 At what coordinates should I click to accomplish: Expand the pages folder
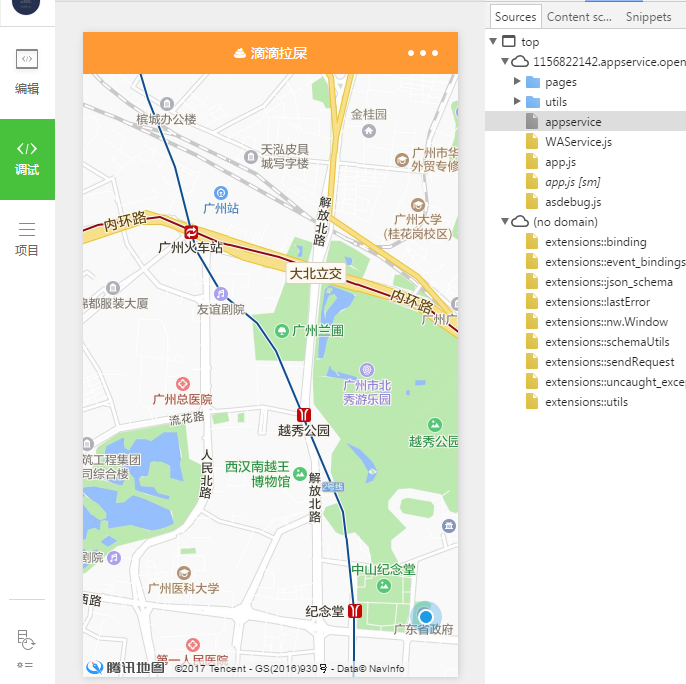click(x=517, y=81)
